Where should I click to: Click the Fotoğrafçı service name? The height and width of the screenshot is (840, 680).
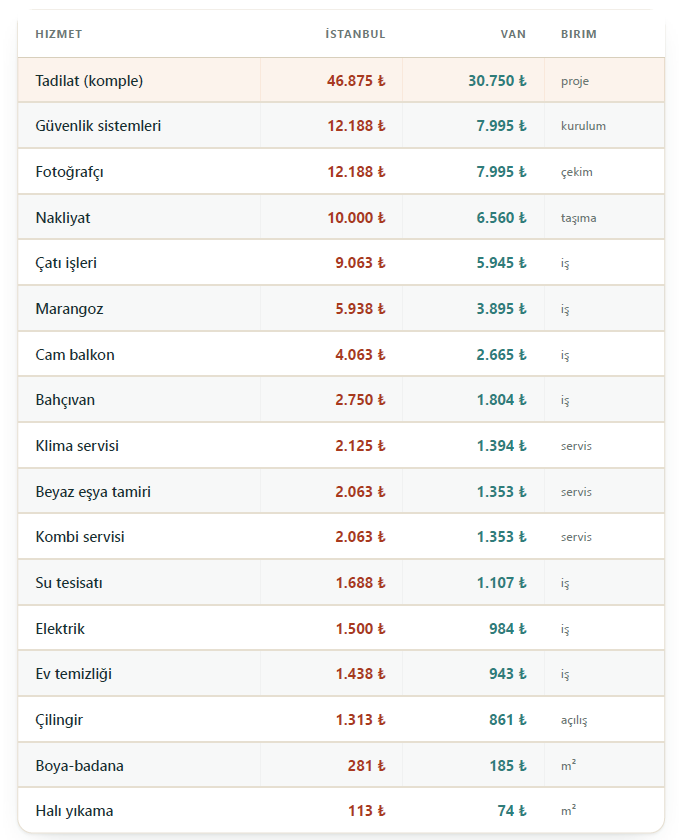(x=69, y=172)
